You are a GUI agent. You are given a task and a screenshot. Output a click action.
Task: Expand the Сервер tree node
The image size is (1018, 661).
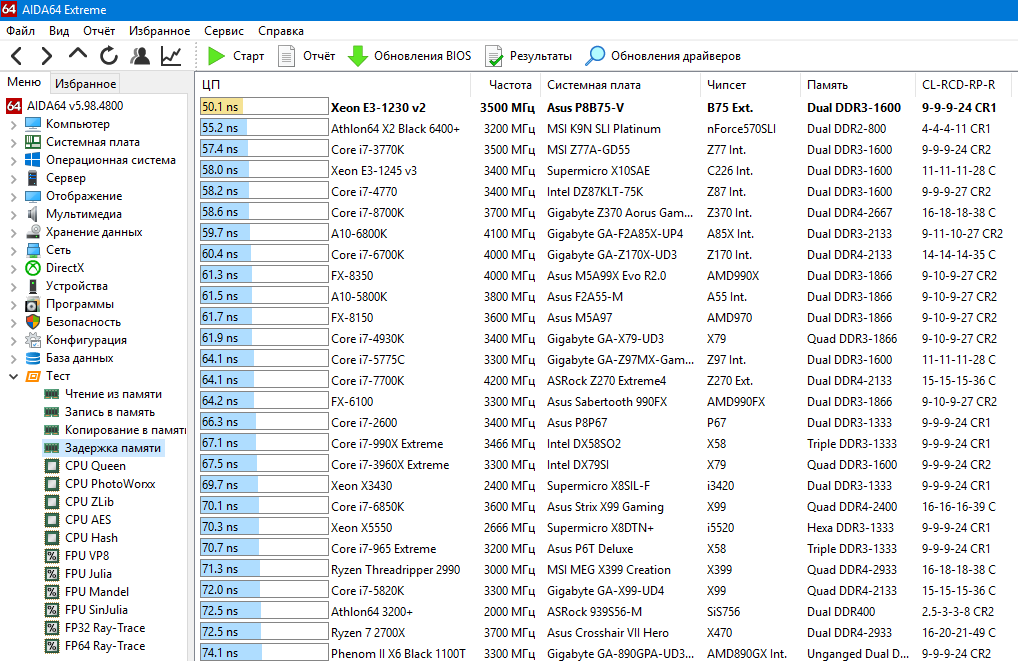tap(14, 178)
